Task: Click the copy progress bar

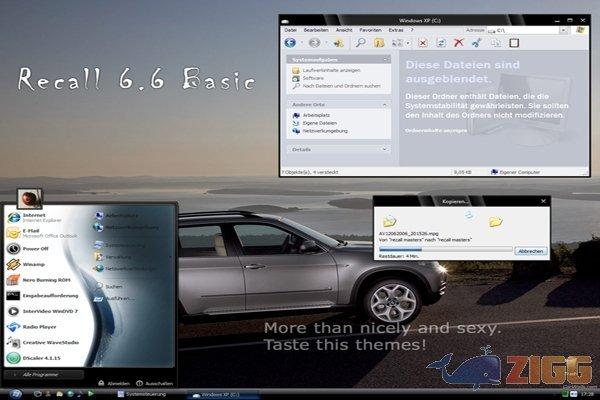Action: (445, 251)
